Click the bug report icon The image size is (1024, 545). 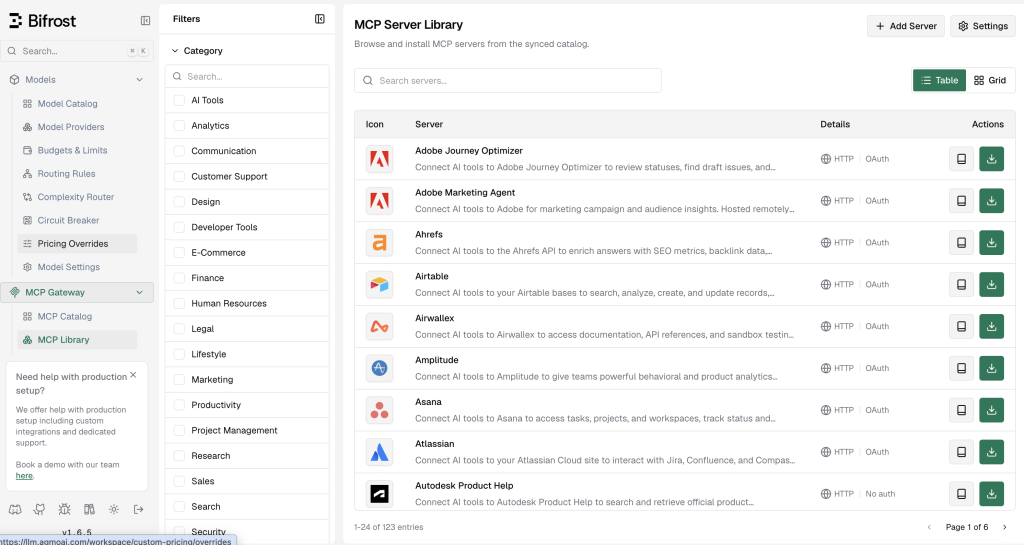[64, 509]
